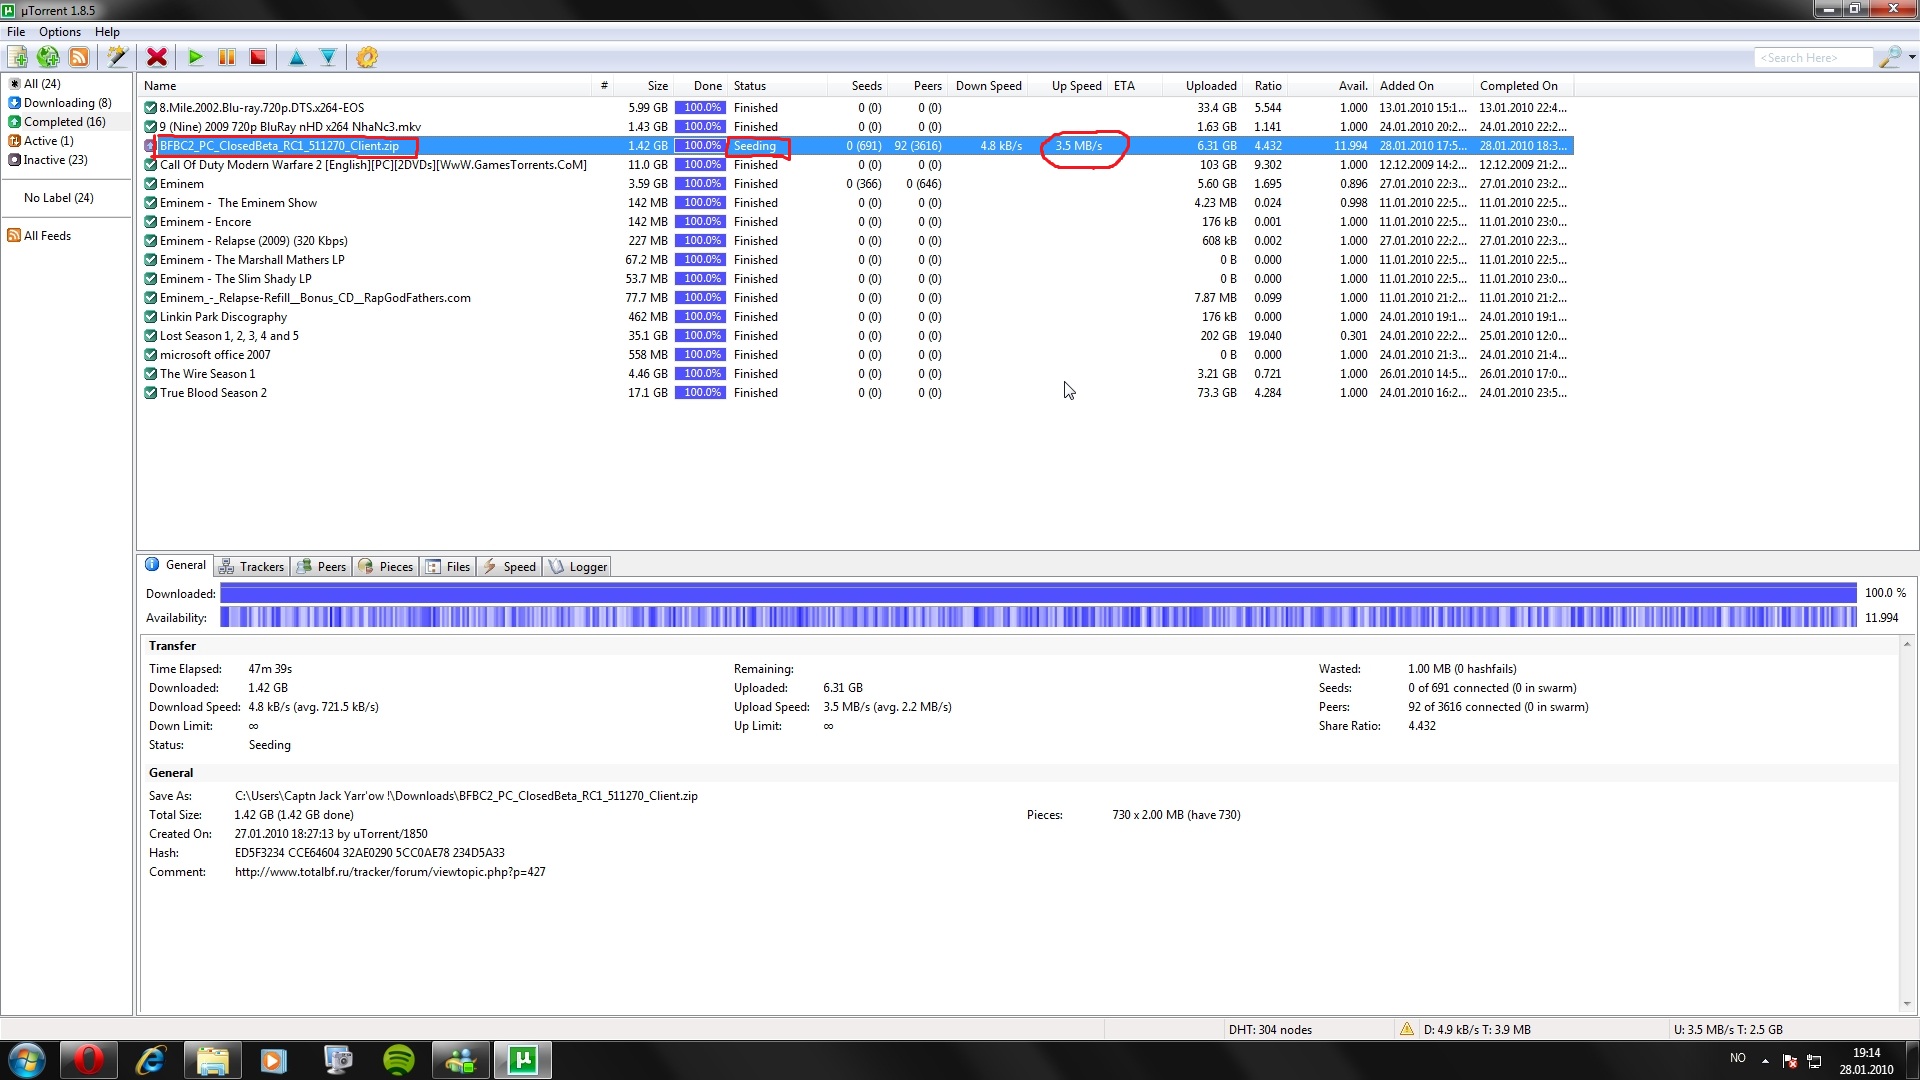Open the Options menu
The image size is (1920, 1080).
pyautogui.click(x=60, y=32)
